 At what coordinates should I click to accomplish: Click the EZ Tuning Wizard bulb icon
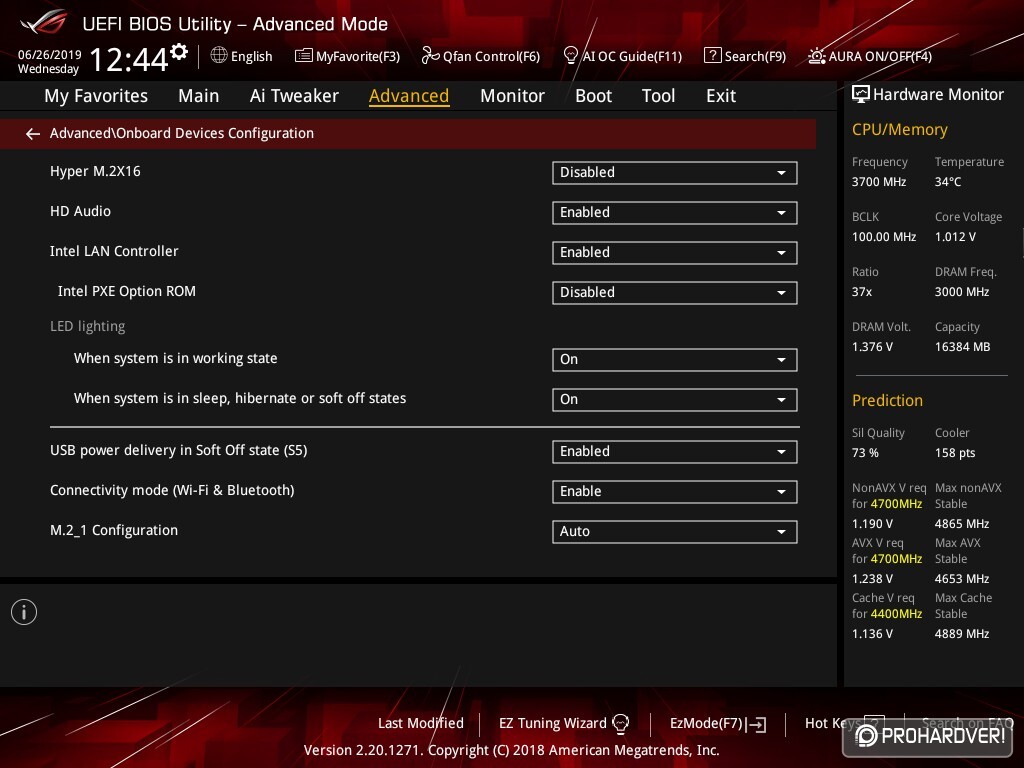tap(620, 723)
